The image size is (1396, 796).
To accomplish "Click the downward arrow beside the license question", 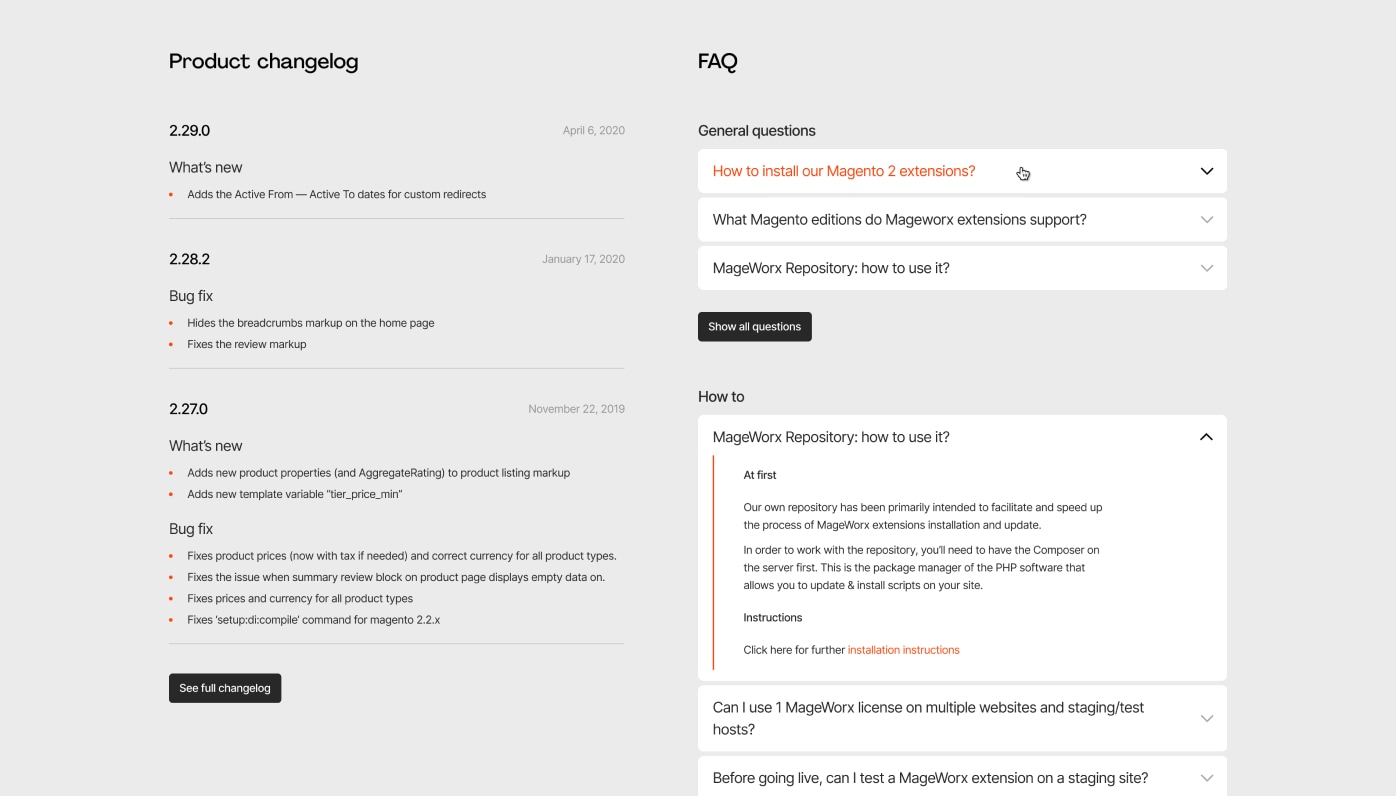I will pos(1205,717).
